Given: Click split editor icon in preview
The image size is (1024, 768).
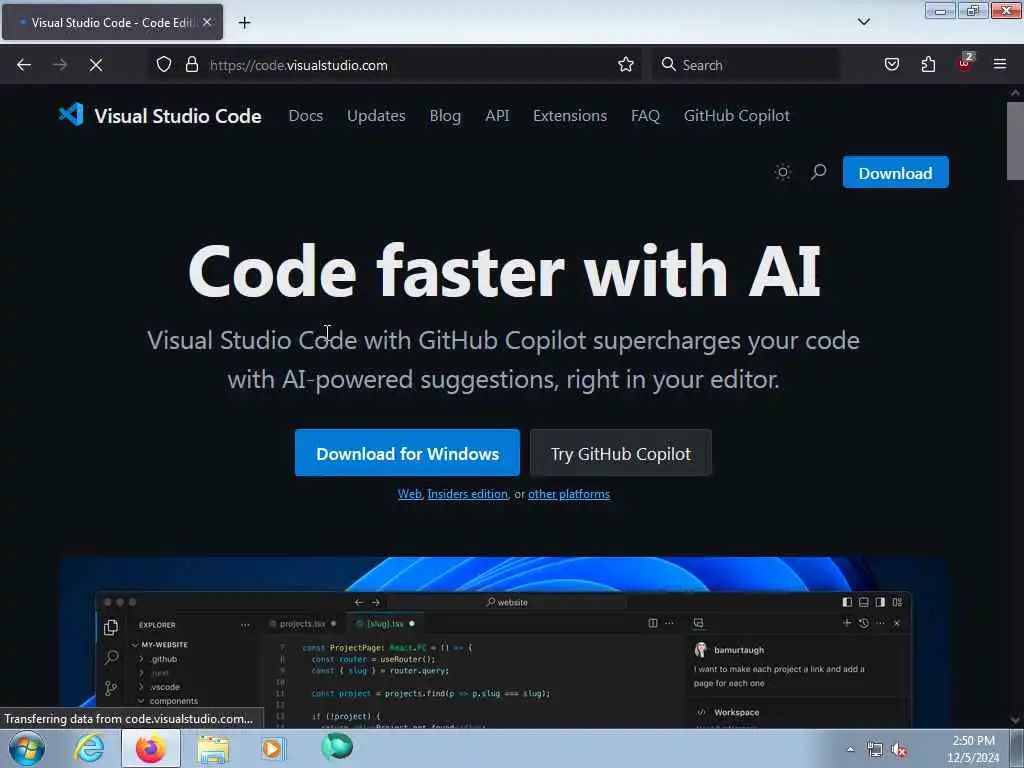Looking at the screenshot, I should pos(652,623).
